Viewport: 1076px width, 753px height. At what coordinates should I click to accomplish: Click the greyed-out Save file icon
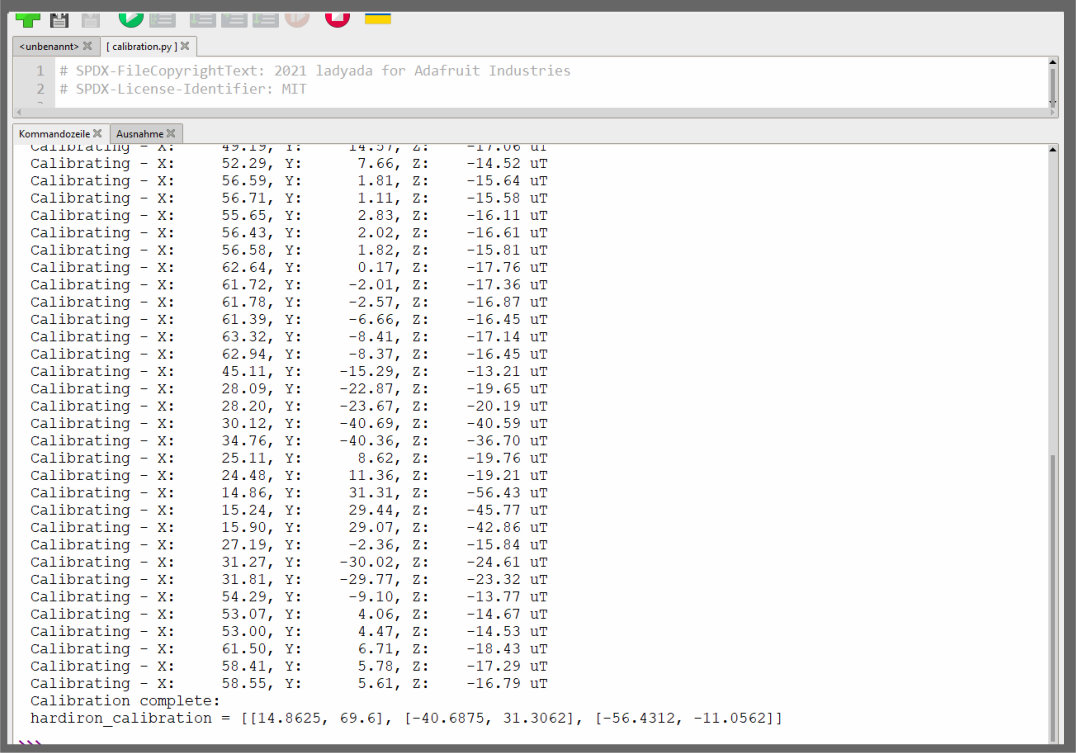(x=90, y=18)
